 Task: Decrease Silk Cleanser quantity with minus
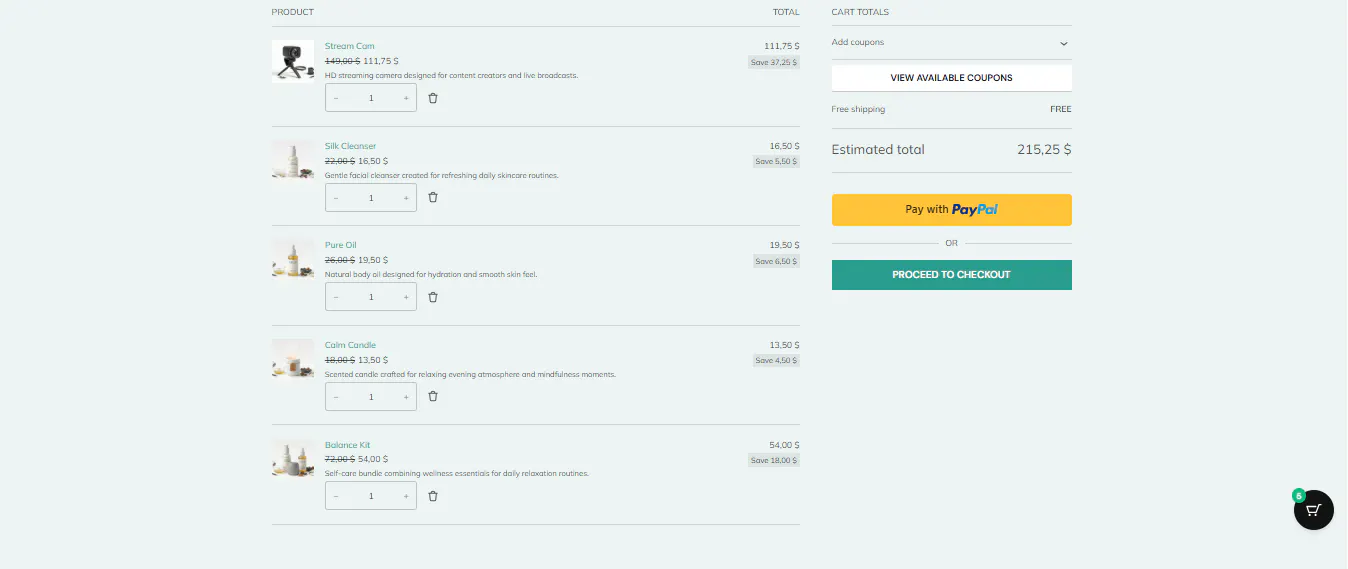(336, 198)
